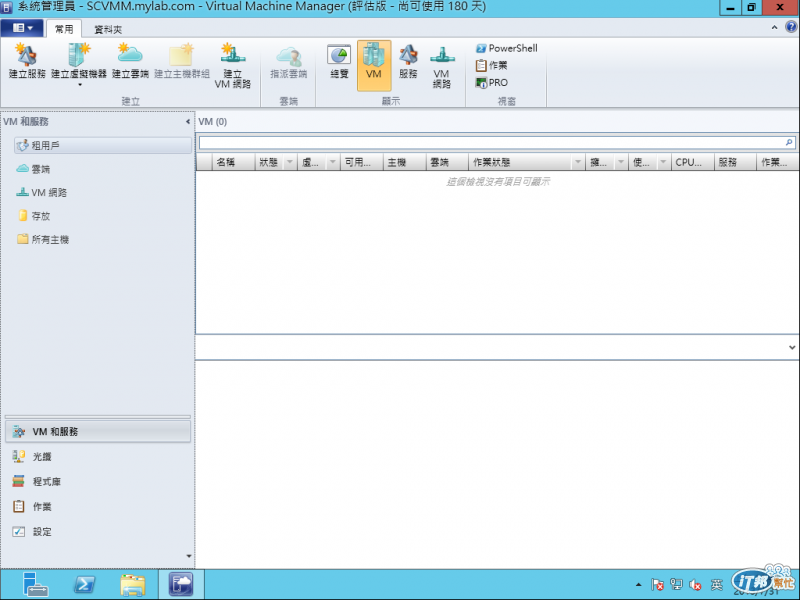Open the 擁... column filter dropdown

click(621, 162)
